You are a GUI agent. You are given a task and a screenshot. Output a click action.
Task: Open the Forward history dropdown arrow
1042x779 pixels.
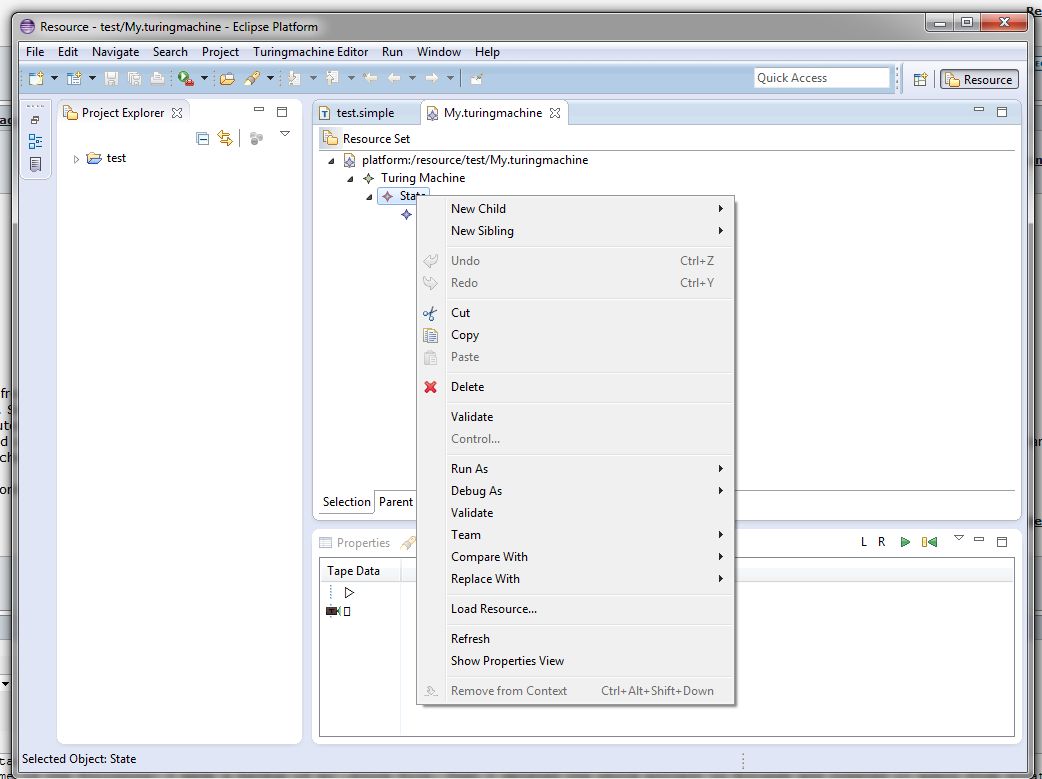coord(451,78)
